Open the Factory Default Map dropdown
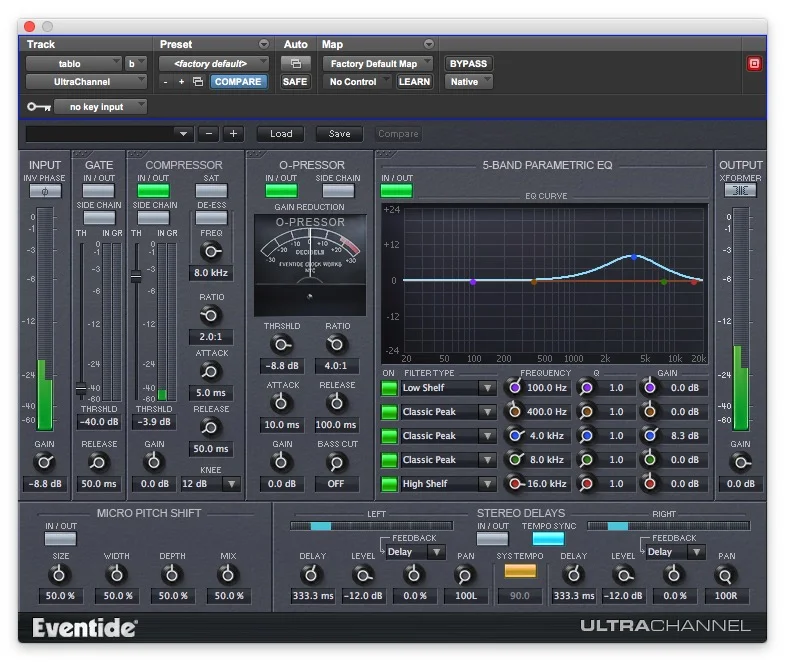This screenshot has height=671, width=794. click(378, 64)
